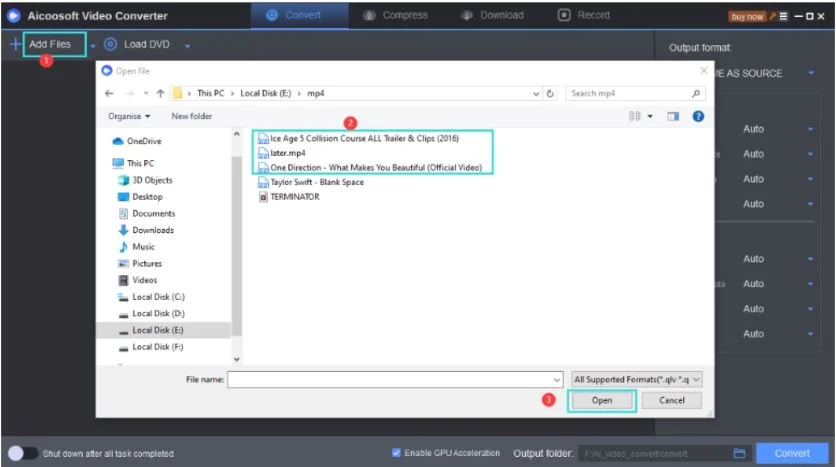The image size is (836, 467).
Task: Open the All Supported Formats filter dropdown
Action: click(x=638, y=379)
